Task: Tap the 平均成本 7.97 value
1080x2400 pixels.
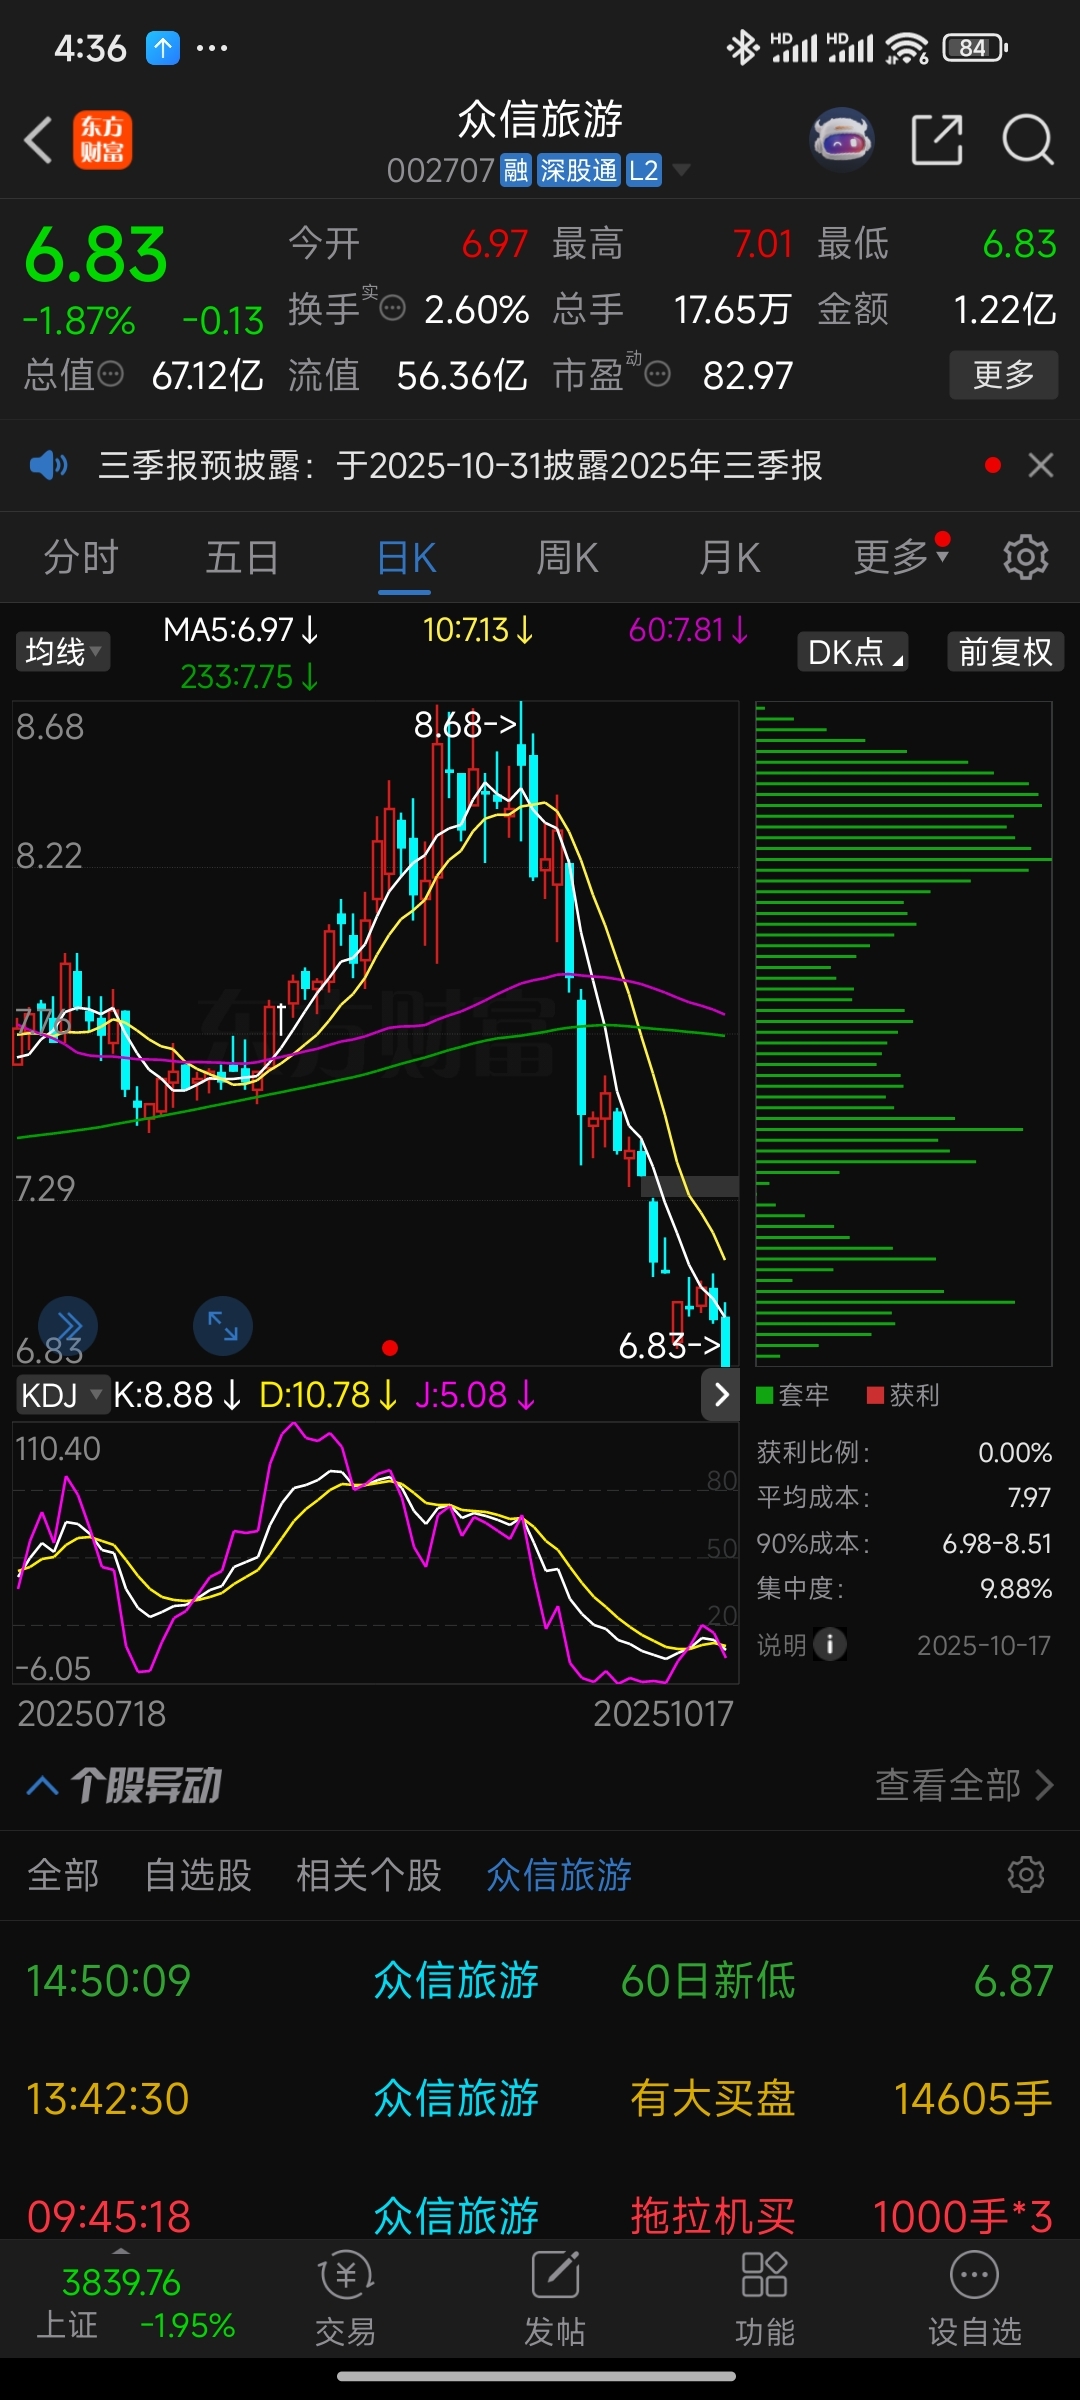Action: click(x=1029, y=1497)
